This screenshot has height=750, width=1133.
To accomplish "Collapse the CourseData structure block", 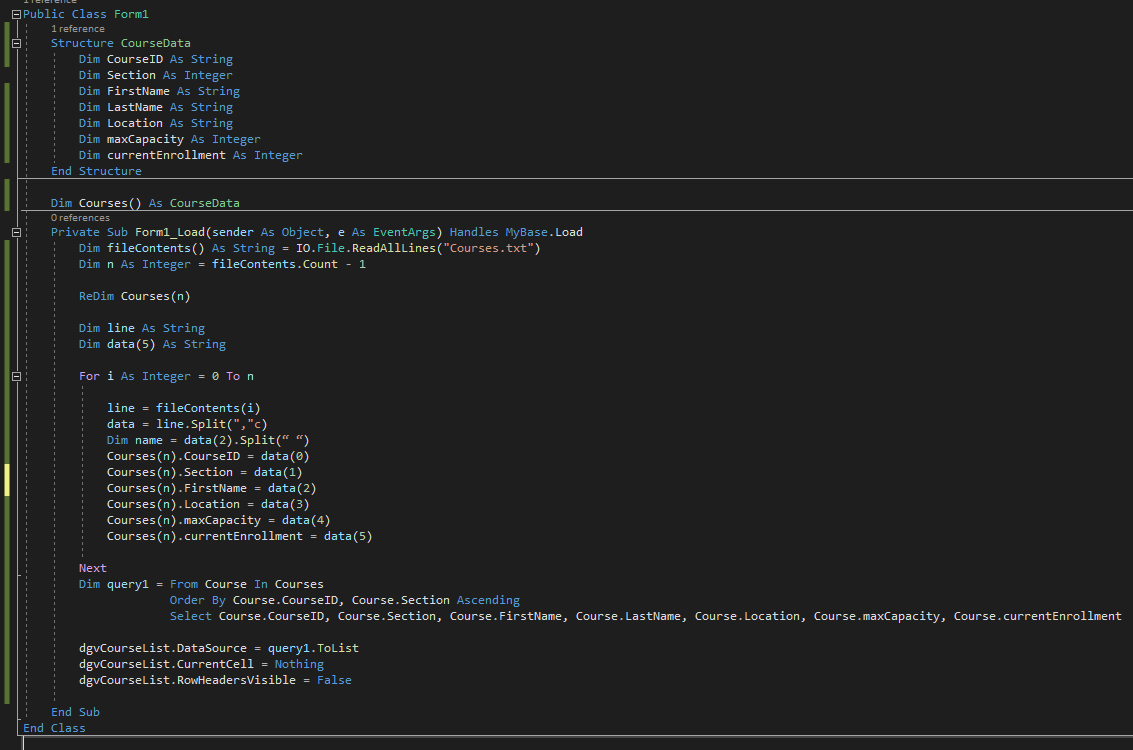I will pyautogui.click(x=15, y=43).
